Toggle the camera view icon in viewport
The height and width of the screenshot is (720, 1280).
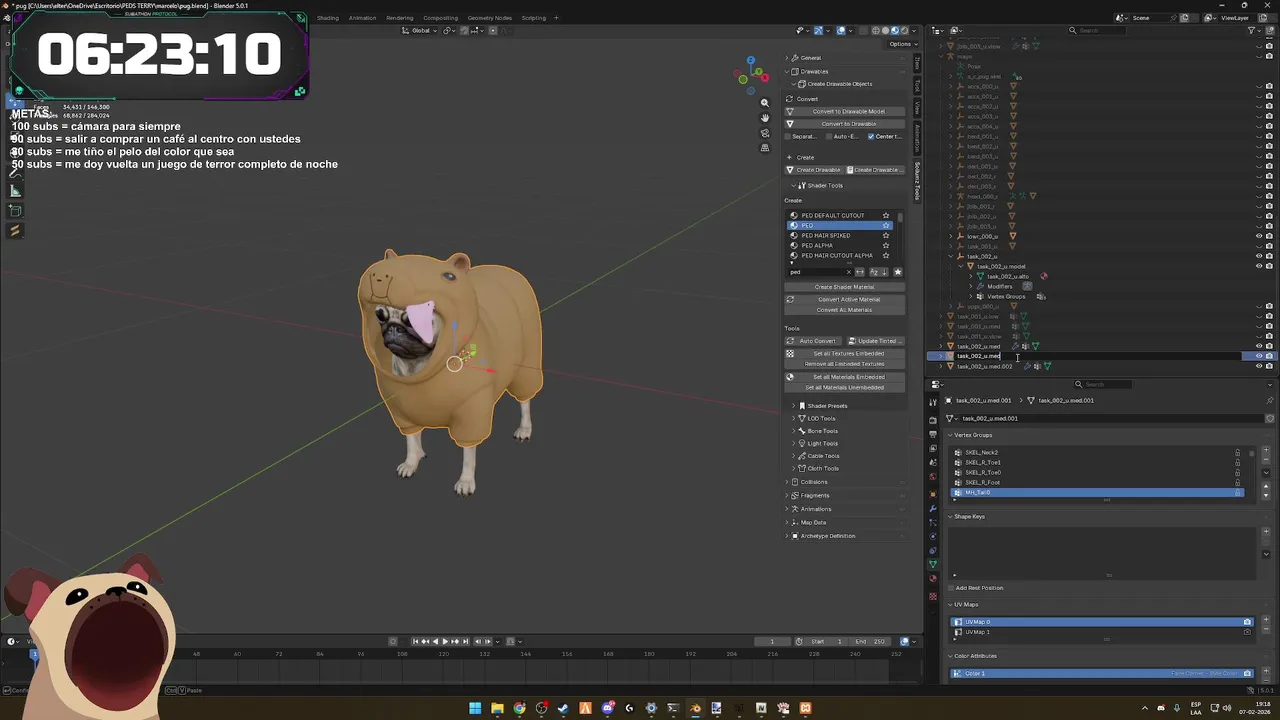[x=765, y=133]
